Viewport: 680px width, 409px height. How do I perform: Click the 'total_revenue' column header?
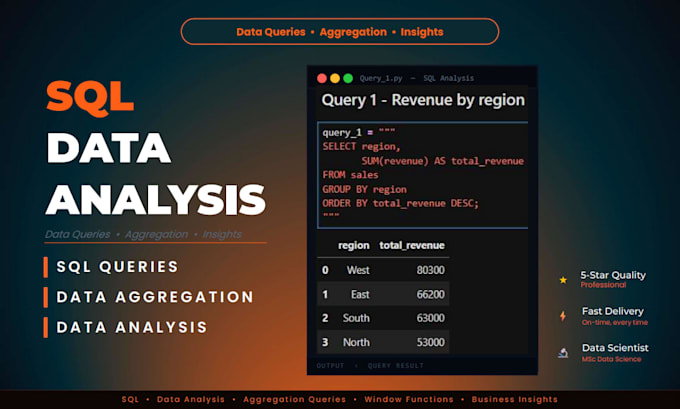tap(412, 245)
